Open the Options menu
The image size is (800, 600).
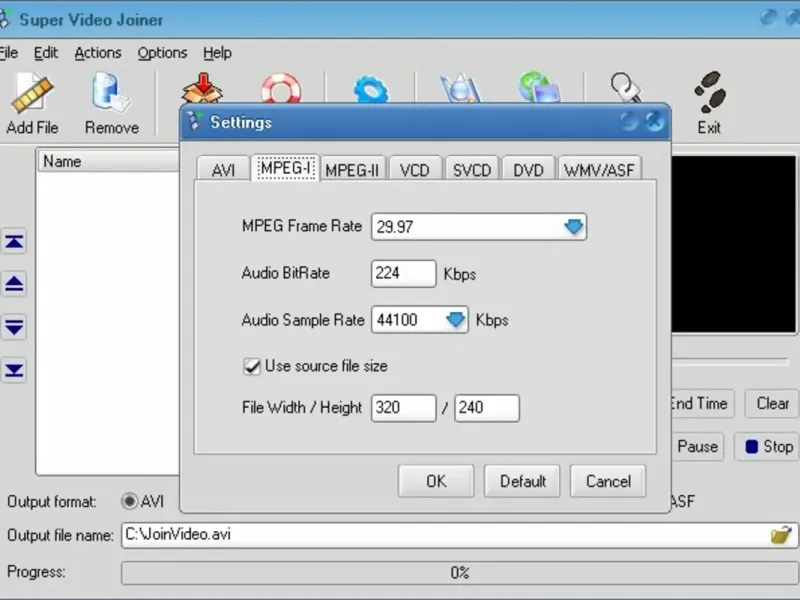point(162,53)
